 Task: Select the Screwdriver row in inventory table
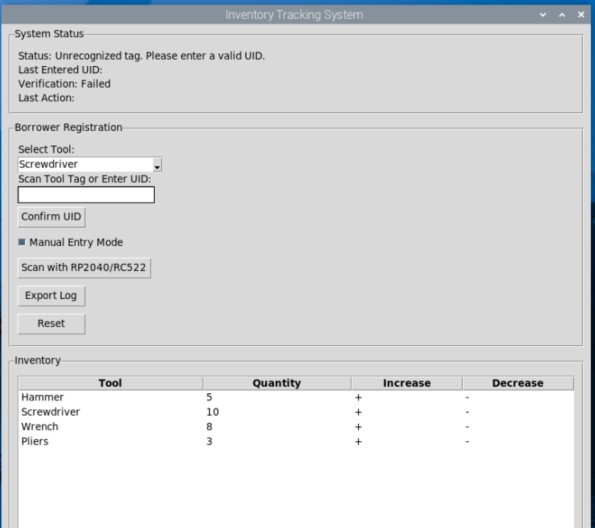pyautogui.click(x=296, y=412)
